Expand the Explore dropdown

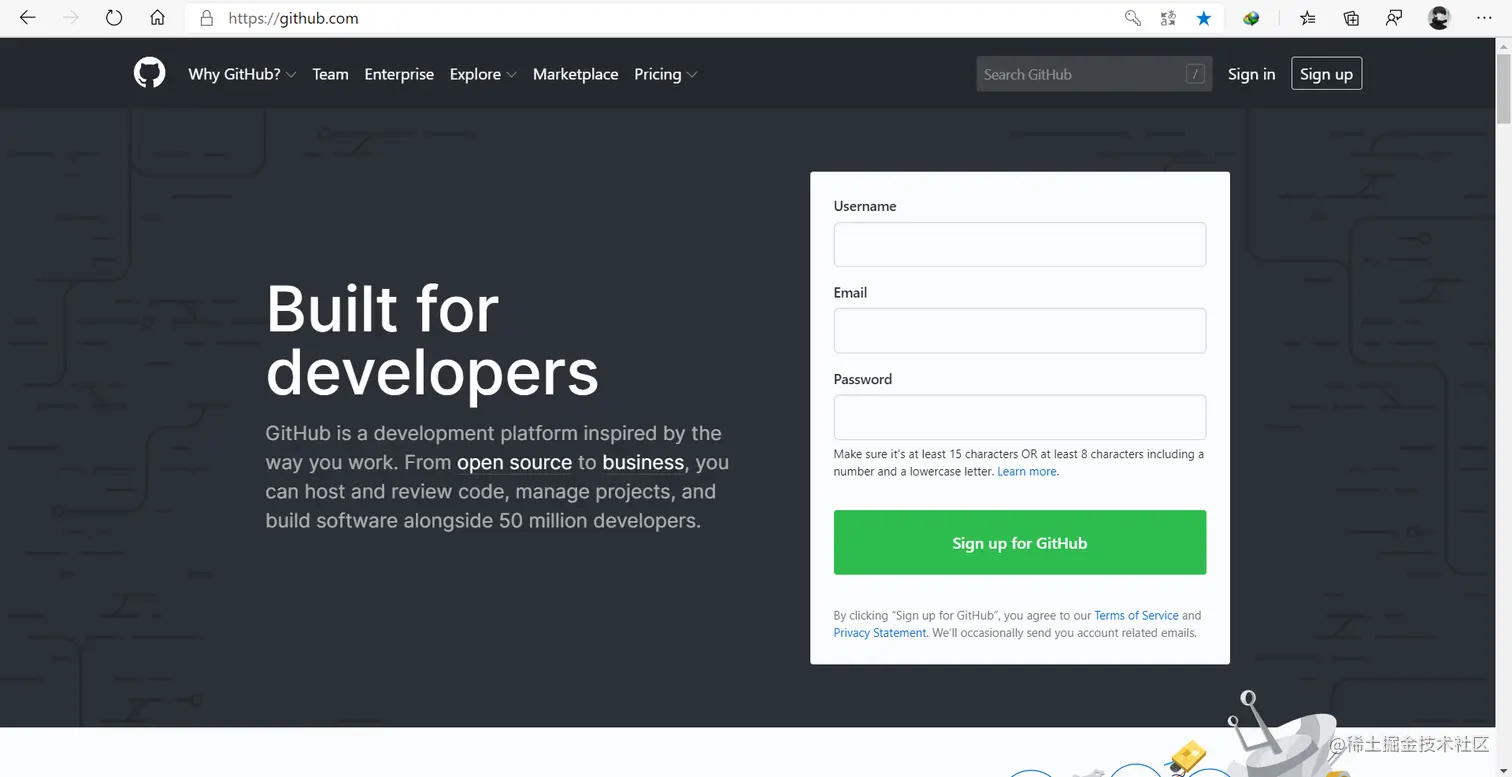(x=483, y=74)
